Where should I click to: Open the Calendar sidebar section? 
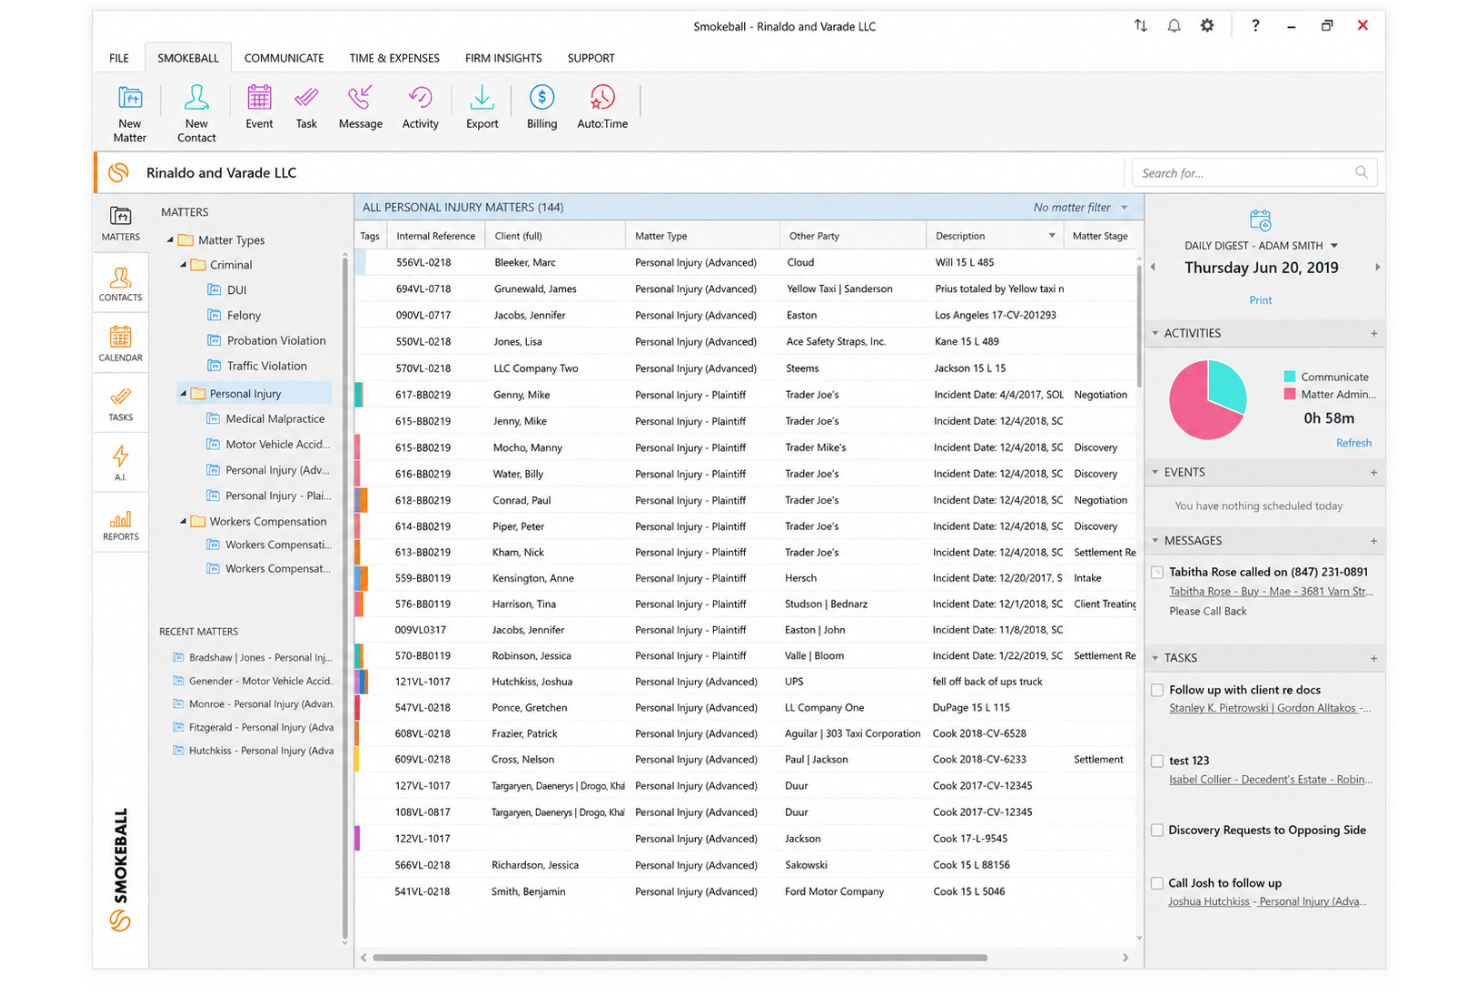[x=120, y=344]
